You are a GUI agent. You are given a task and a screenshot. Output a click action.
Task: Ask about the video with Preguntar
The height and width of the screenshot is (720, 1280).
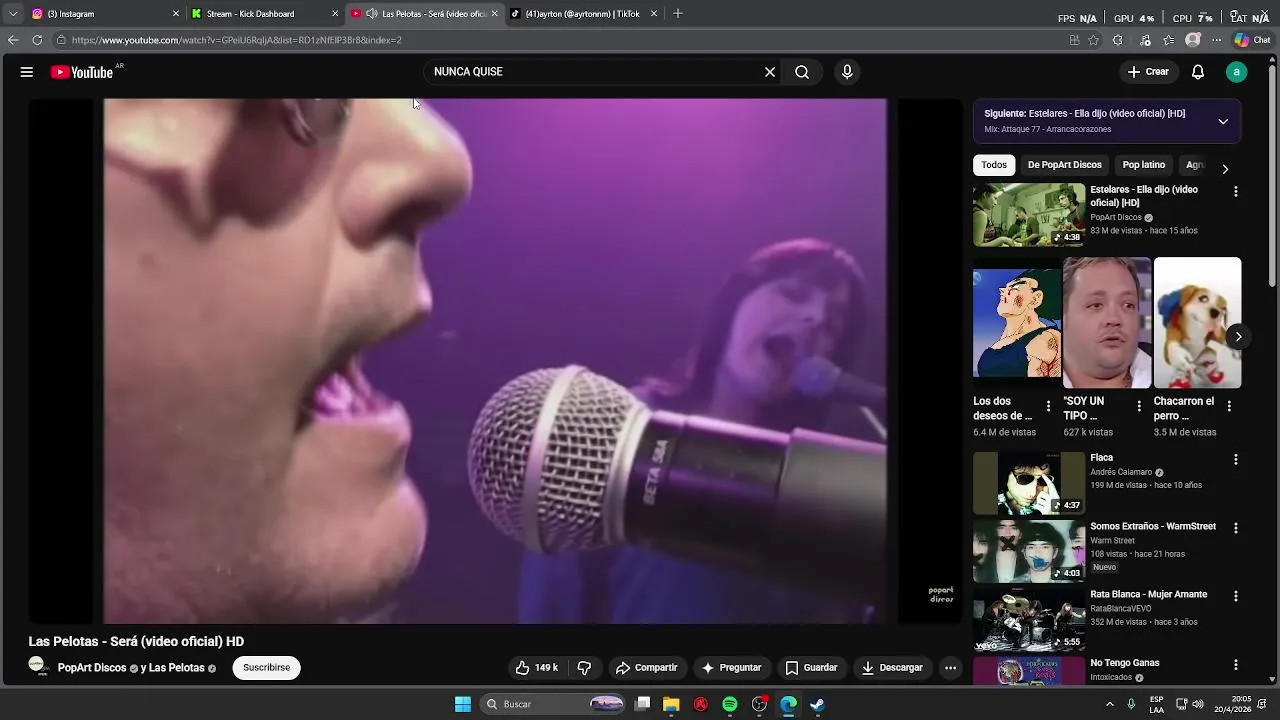click(x=731, y=668)
